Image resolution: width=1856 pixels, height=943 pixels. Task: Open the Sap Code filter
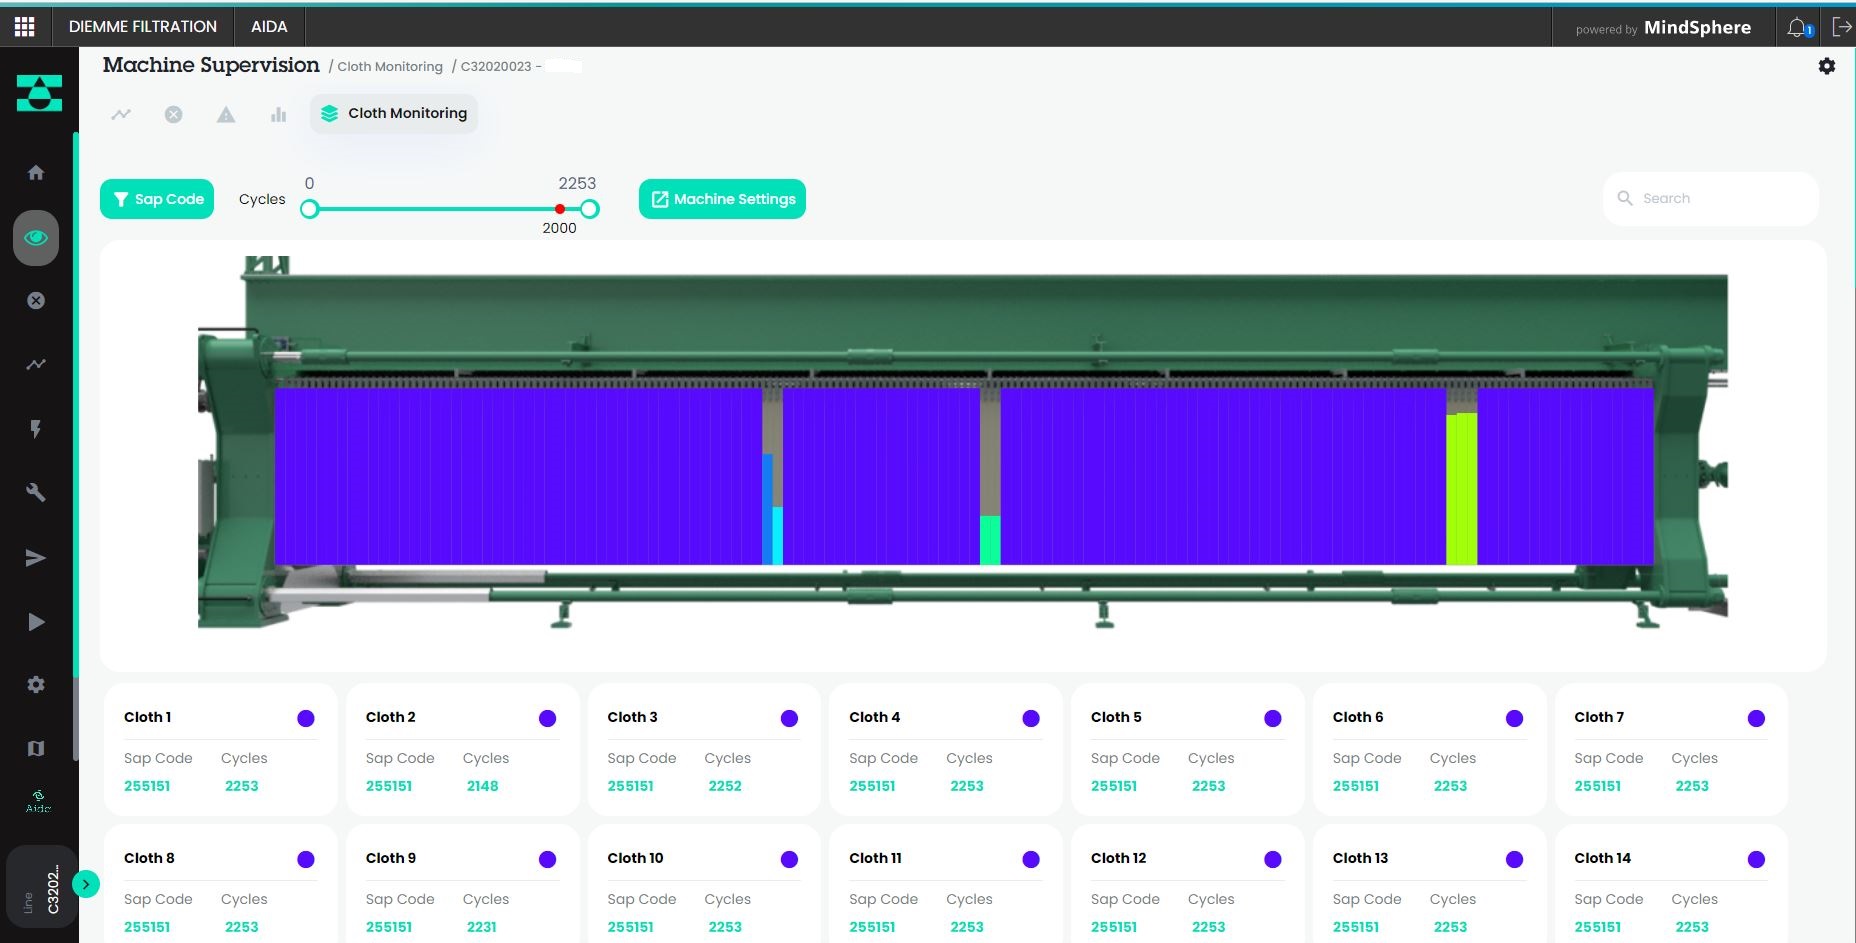pyautogui.click(x=157, y=199)
